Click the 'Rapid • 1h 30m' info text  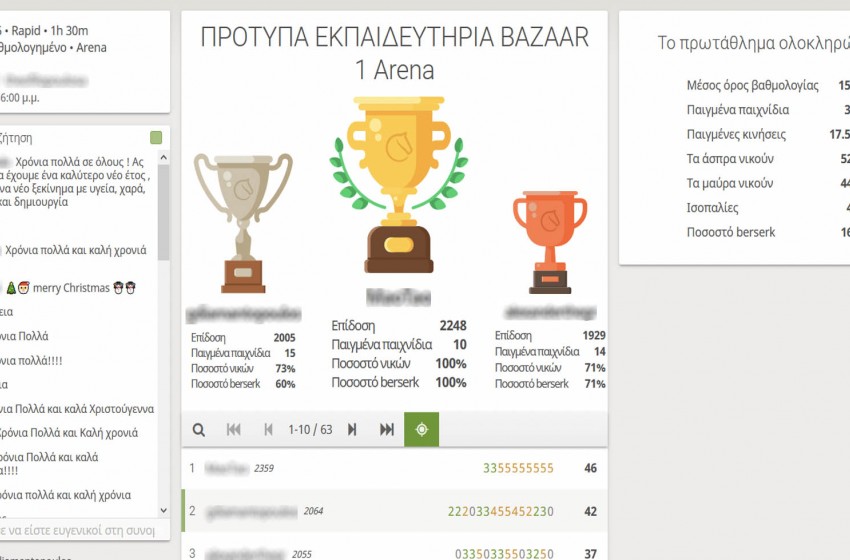coord(49,30)
